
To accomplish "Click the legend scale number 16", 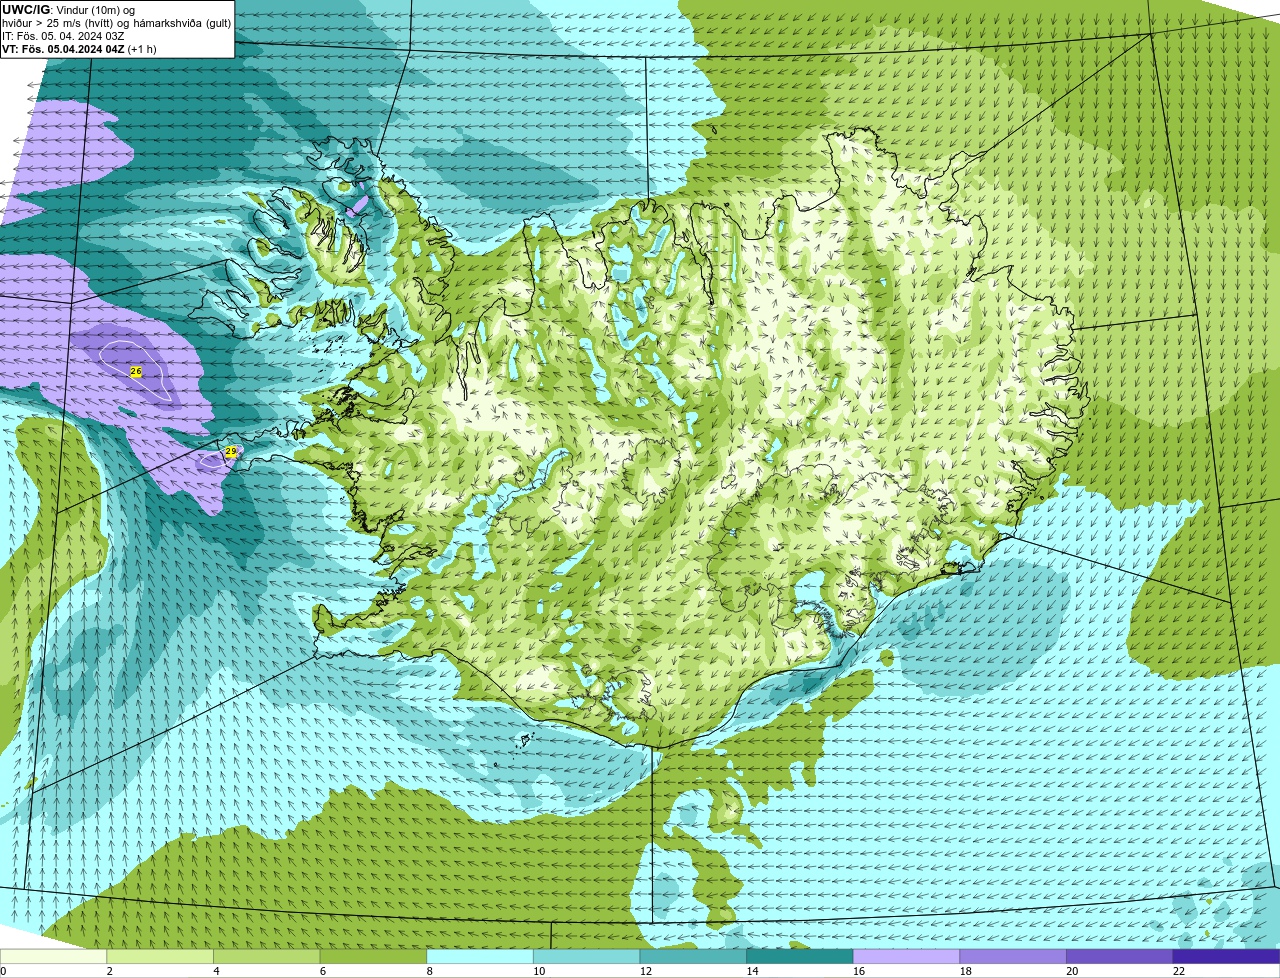I will coord(859,971).
